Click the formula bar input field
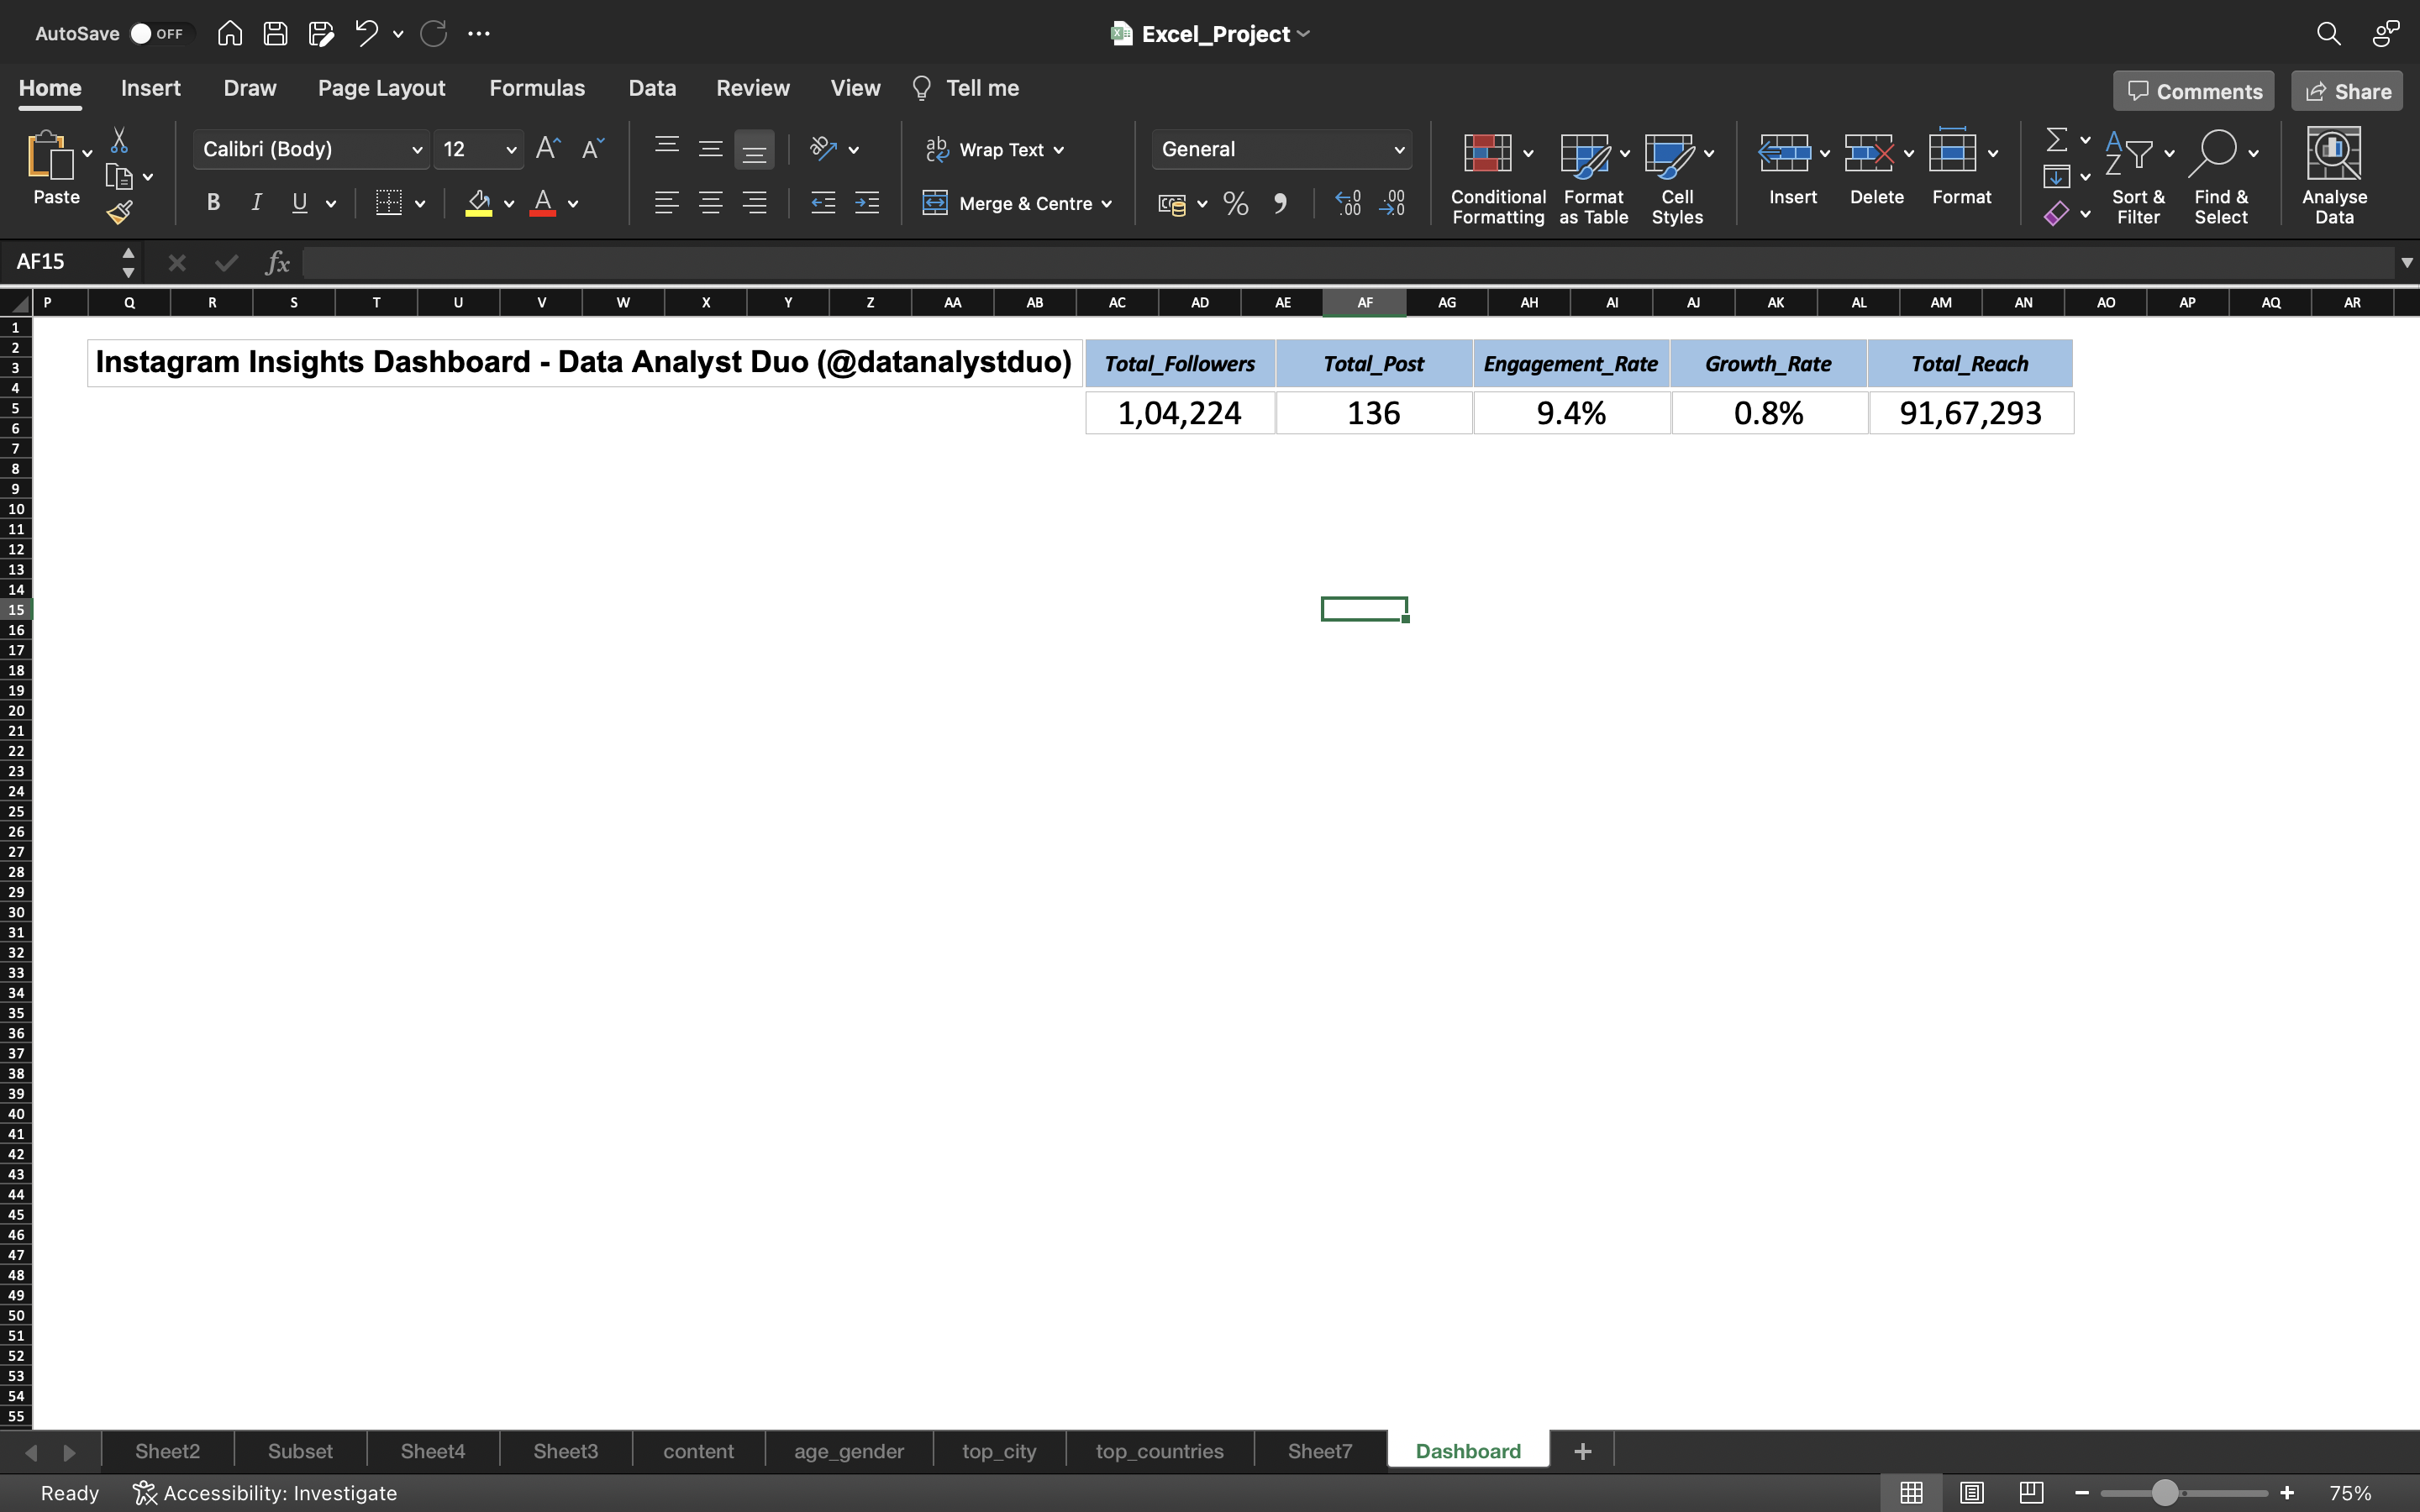 click(1348, 263)
